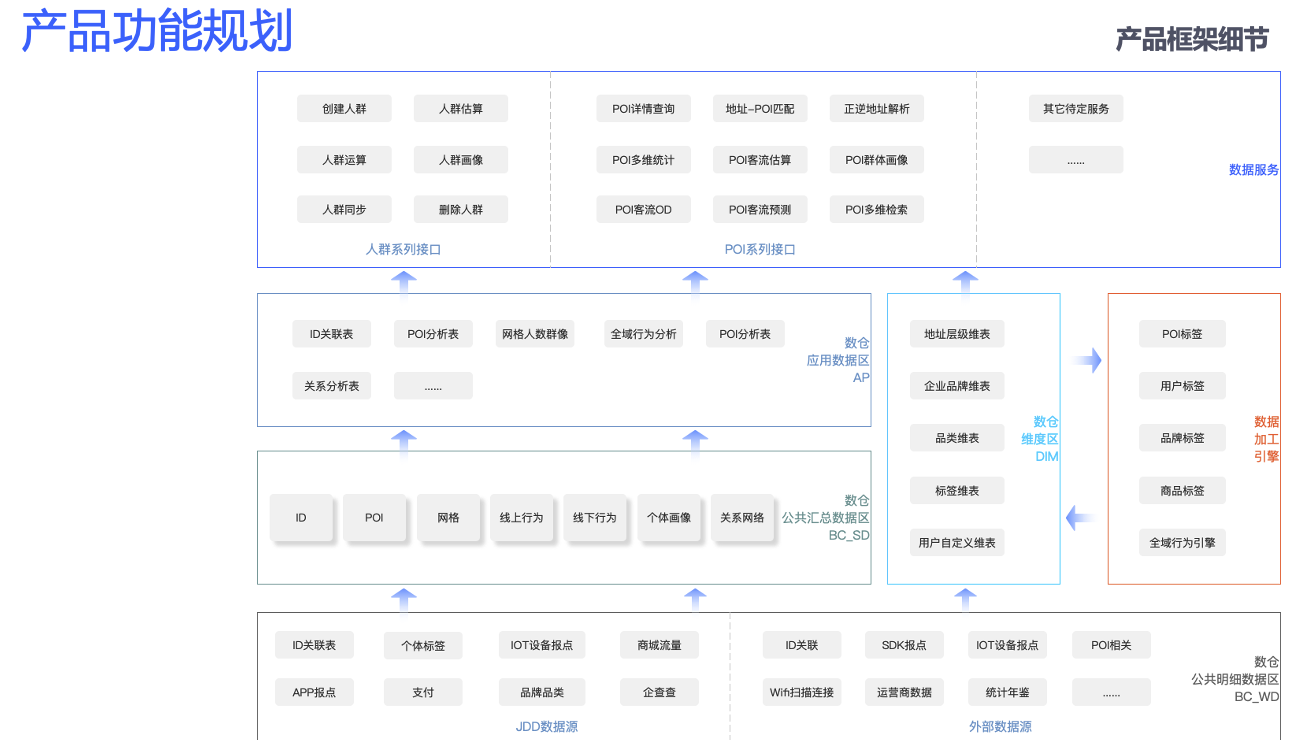Click the 商品标签 box

[1182, 491]
